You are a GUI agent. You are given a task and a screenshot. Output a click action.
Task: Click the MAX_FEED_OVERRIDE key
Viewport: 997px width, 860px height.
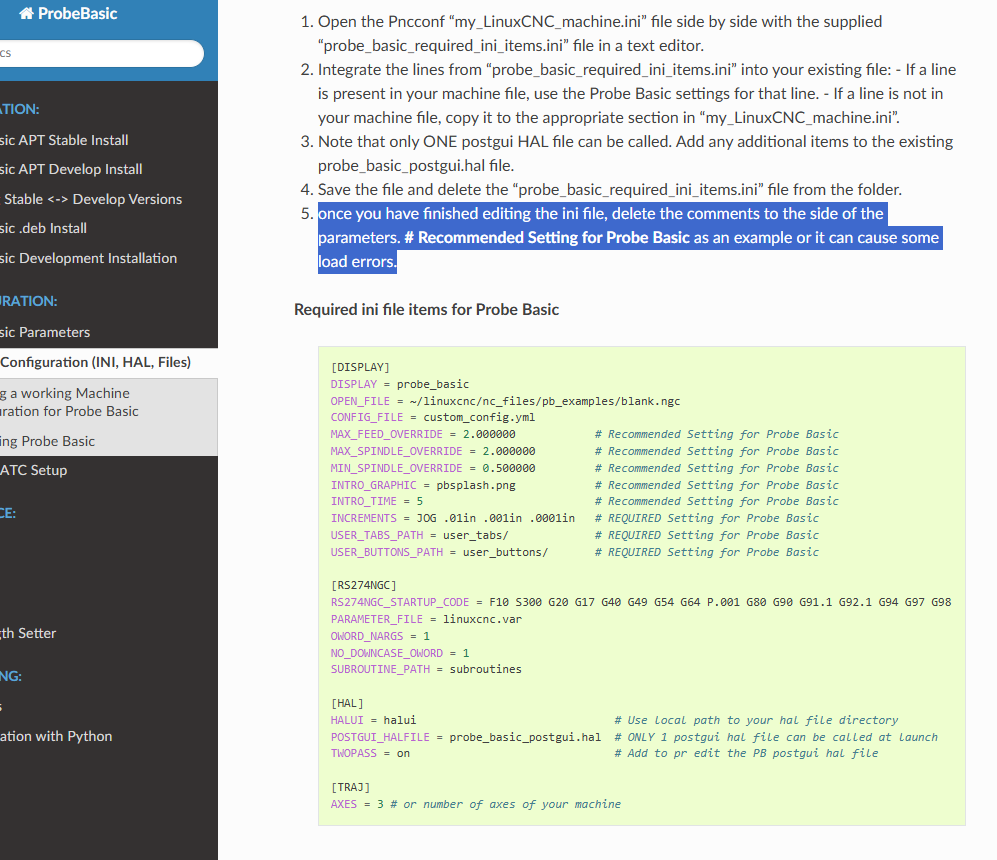(386, 434)
